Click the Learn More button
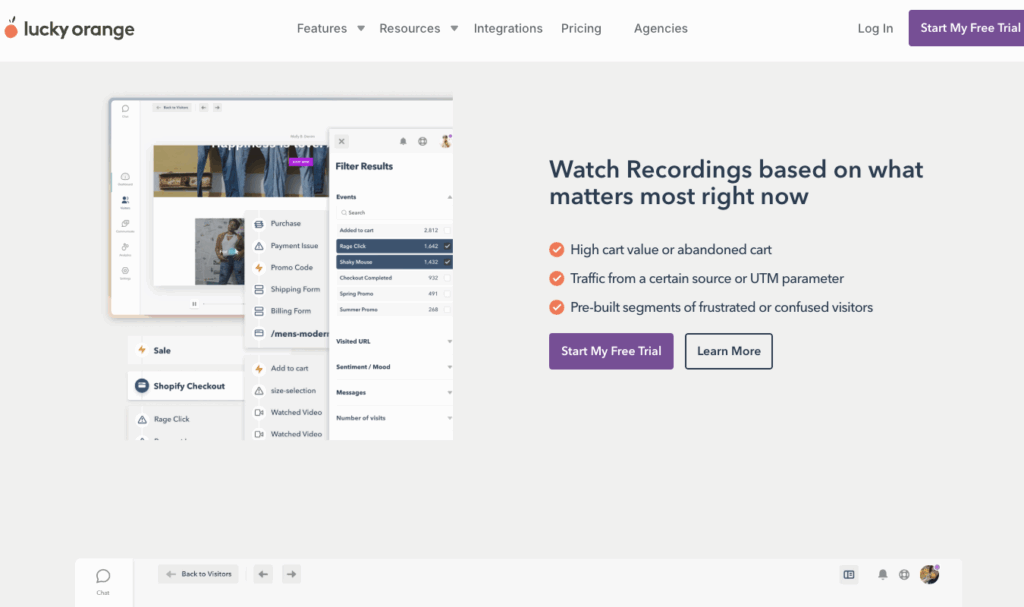 pos(728,351)
